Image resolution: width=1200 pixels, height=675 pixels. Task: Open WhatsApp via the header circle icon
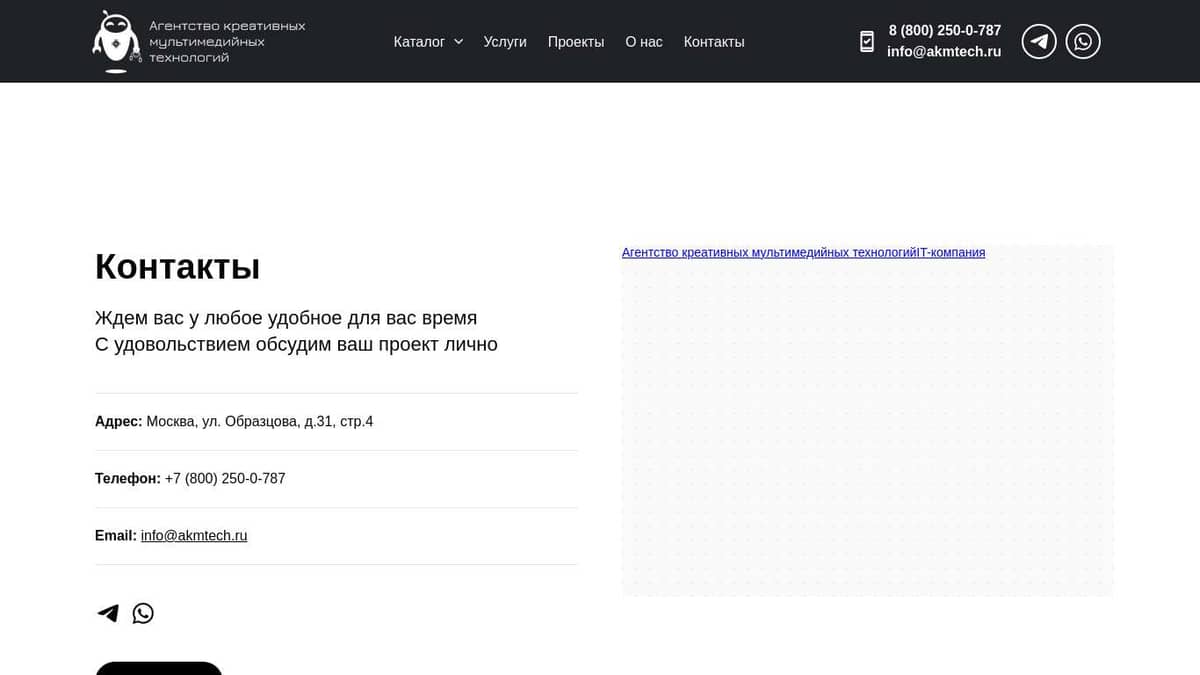click(1083, 42)
